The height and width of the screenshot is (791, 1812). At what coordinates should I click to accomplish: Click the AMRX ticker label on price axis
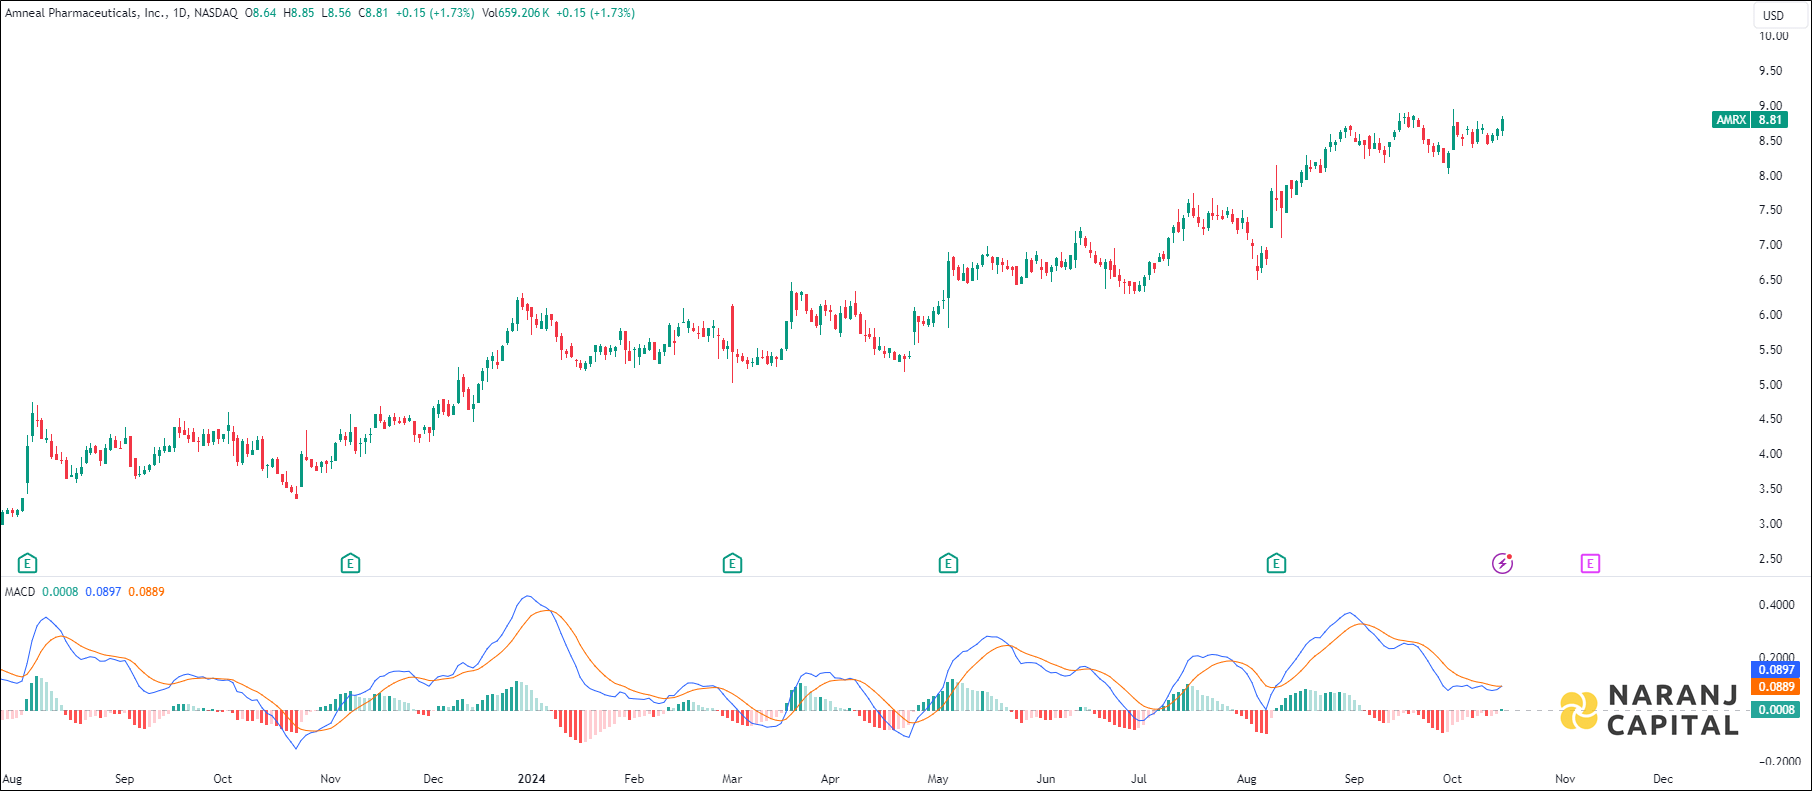coord(1731,120)
